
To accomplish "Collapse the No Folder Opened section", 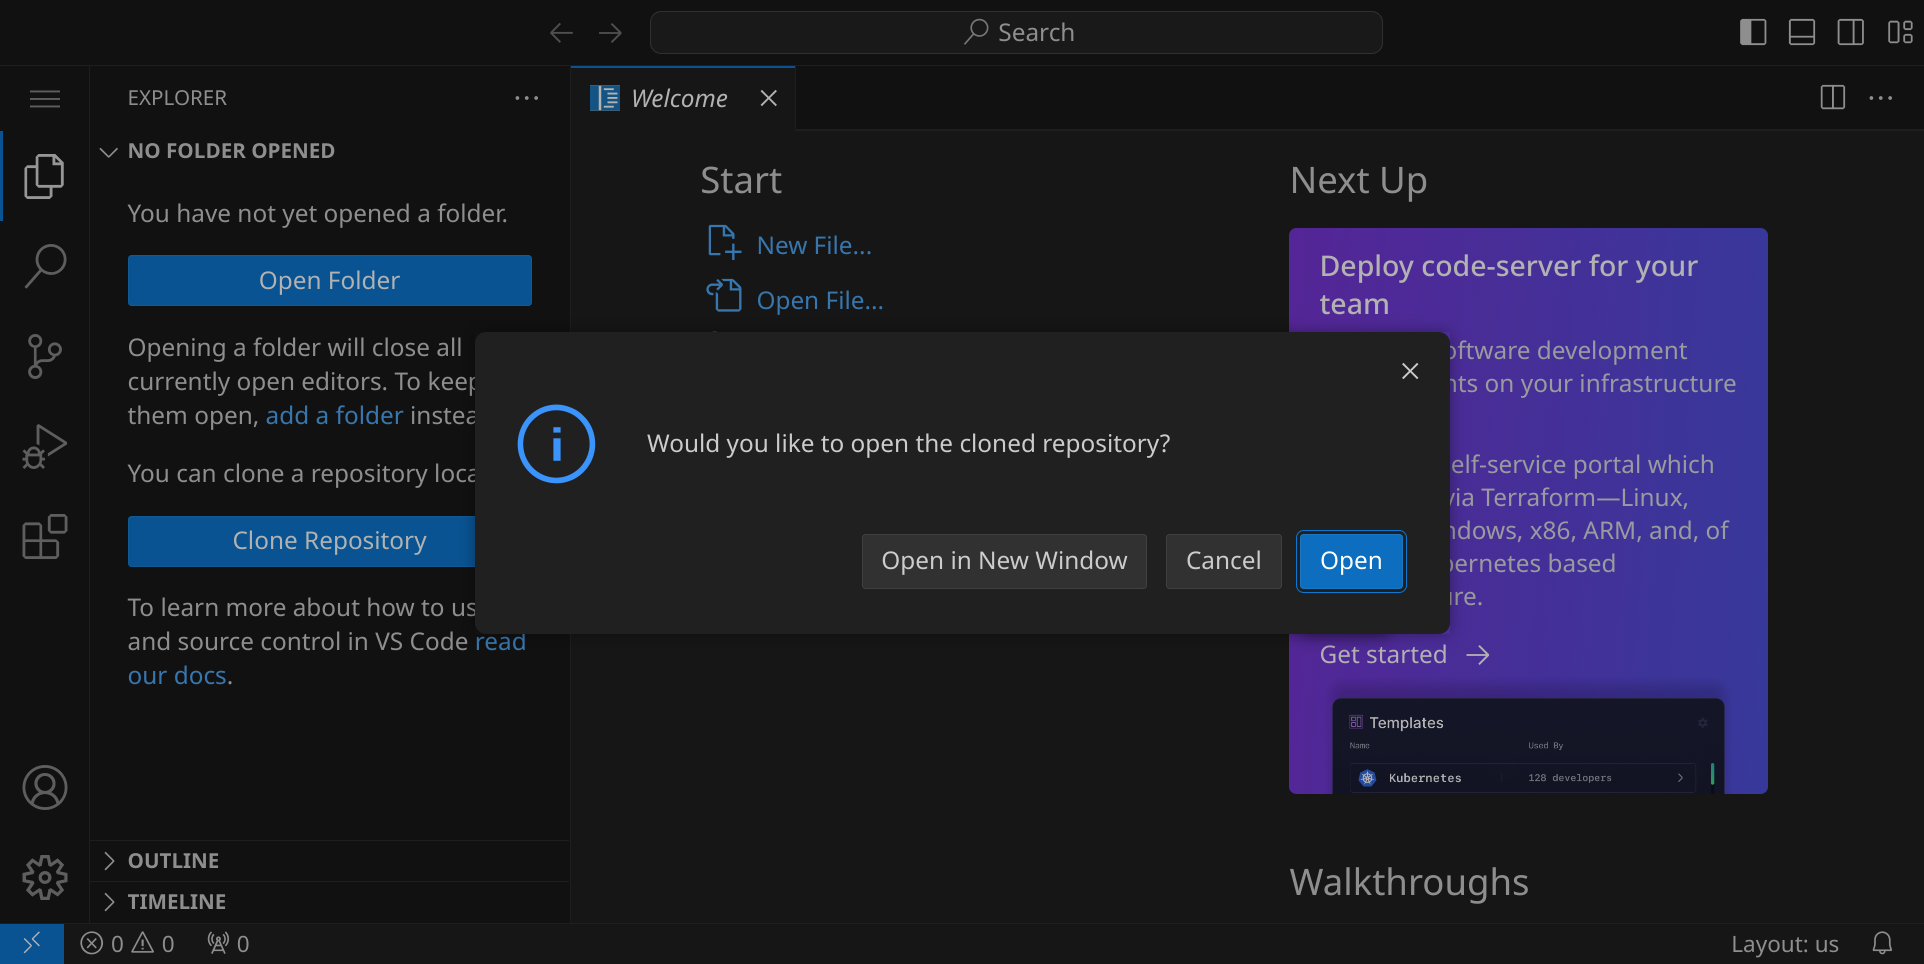I will (230, 151).
